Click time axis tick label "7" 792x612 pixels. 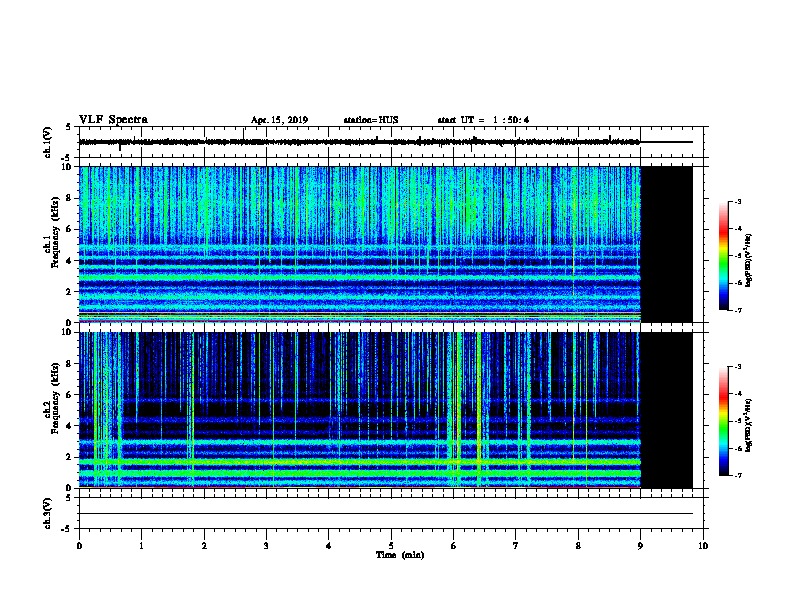coord(516,545)
